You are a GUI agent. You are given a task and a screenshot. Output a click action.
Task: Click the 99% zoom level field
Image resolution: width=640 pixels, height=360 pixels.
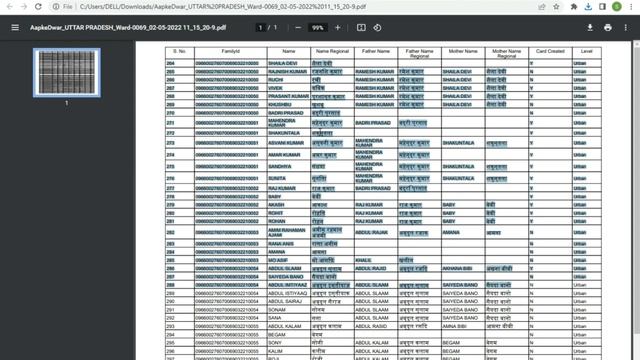(x=318, y=28)
